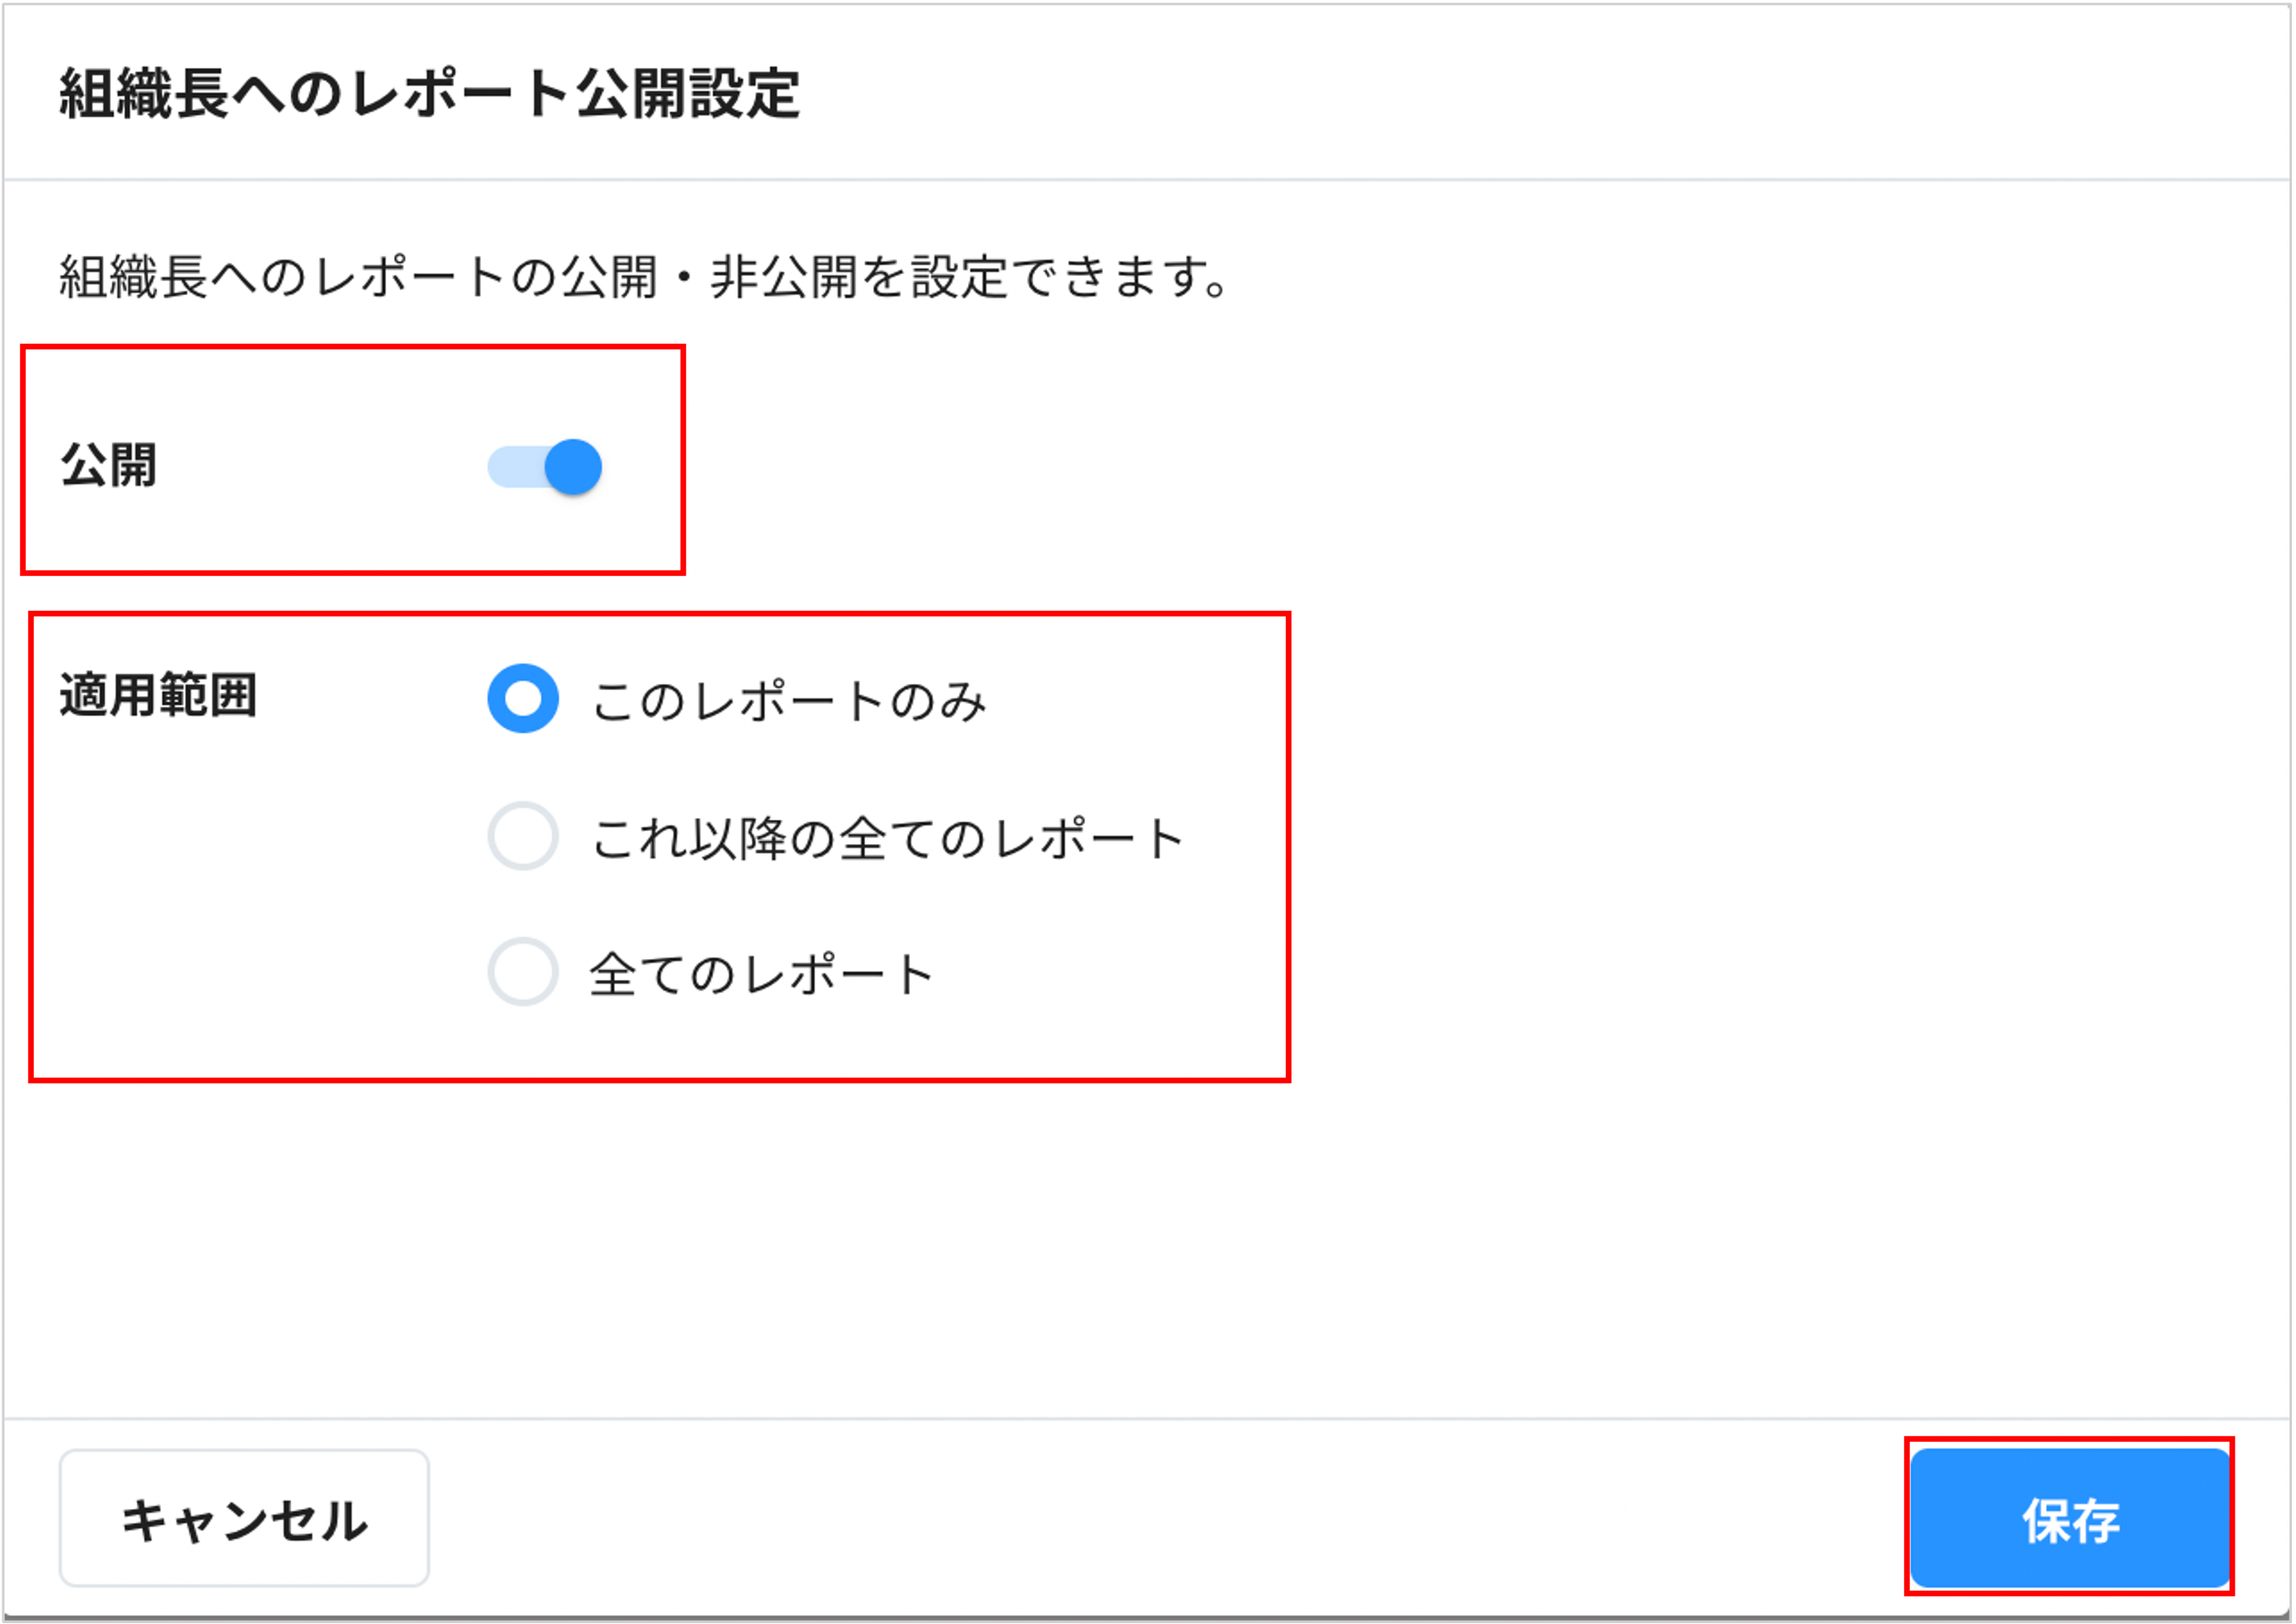This screenshot has width=2296, height=1624.
Task: Click the 全てのレポート option label text
Action: pos(761,974)
